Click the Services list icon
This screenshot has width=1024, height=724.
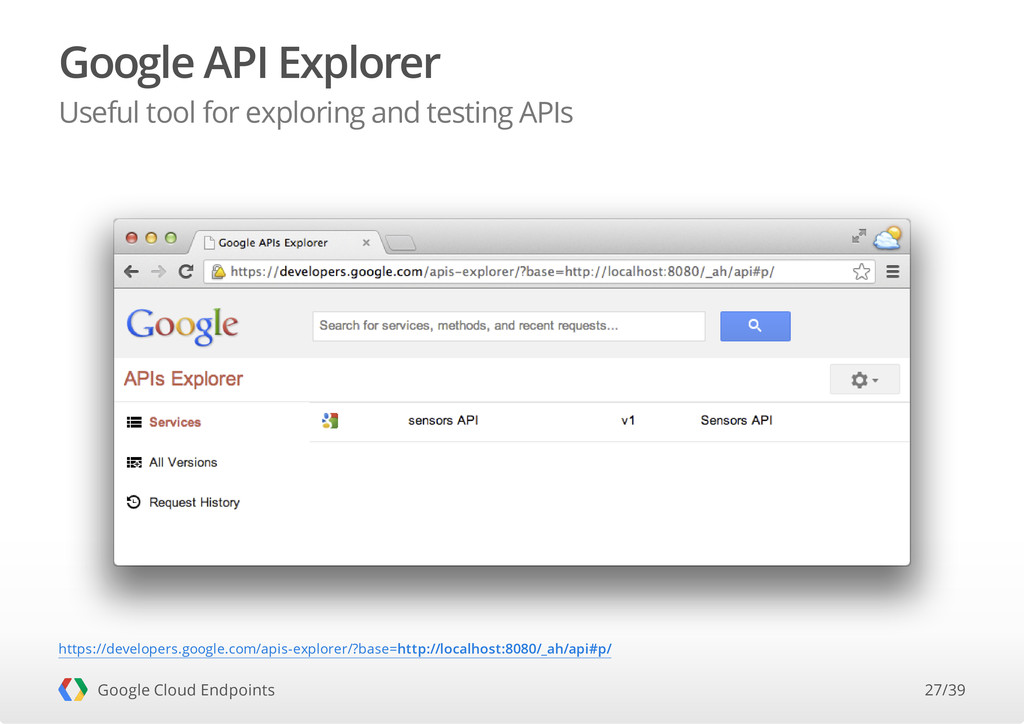pos(134,422)
